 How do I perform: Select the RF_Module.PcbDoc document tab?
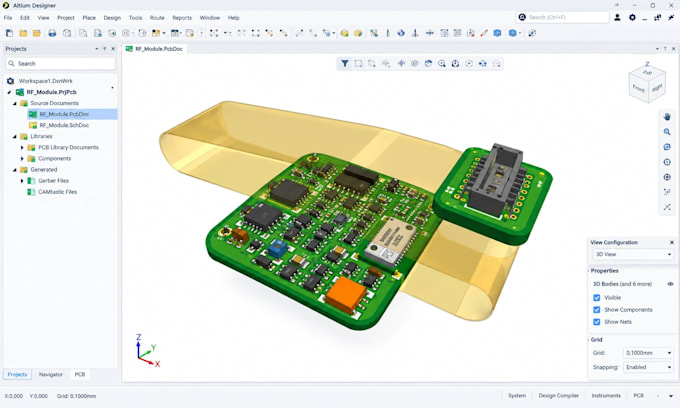click(154, 49)
